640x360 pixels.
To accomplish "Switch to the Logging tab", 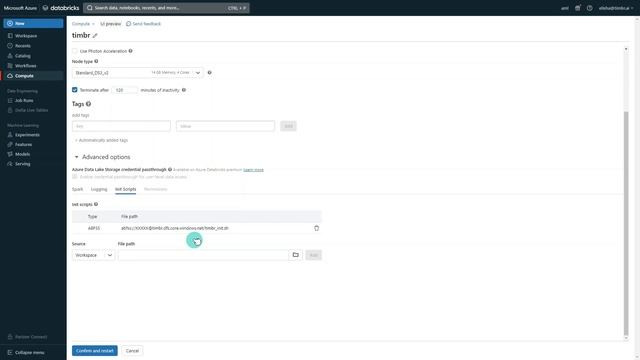I will (99, 189).
